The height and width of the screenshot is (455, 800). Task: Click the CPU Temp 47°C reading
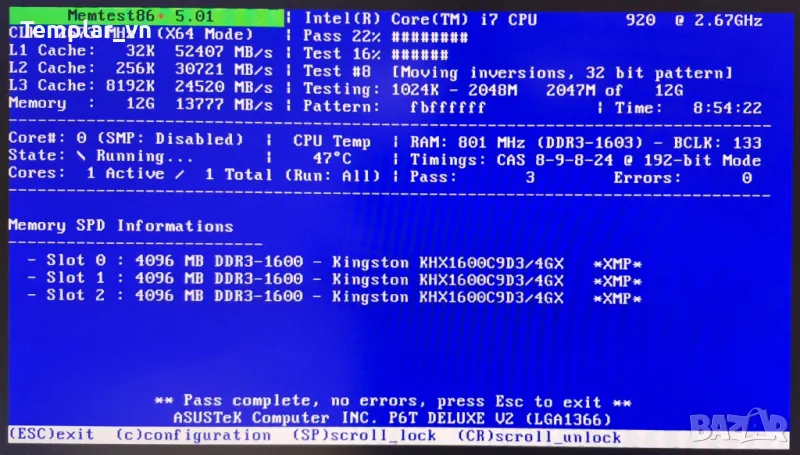pyautogui.click(x=331, y=158)
